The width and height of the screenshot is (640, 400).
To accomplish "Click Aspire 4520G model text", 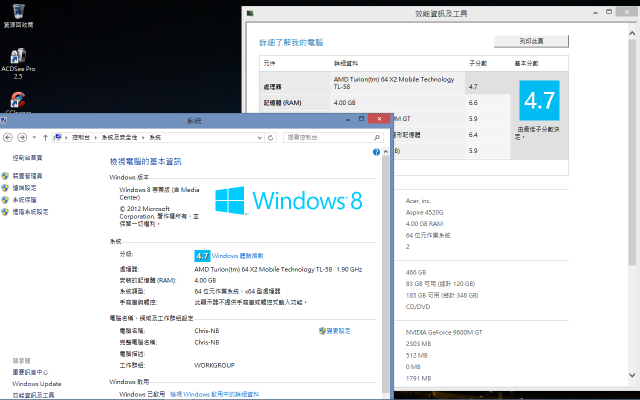I will [424, 212].
